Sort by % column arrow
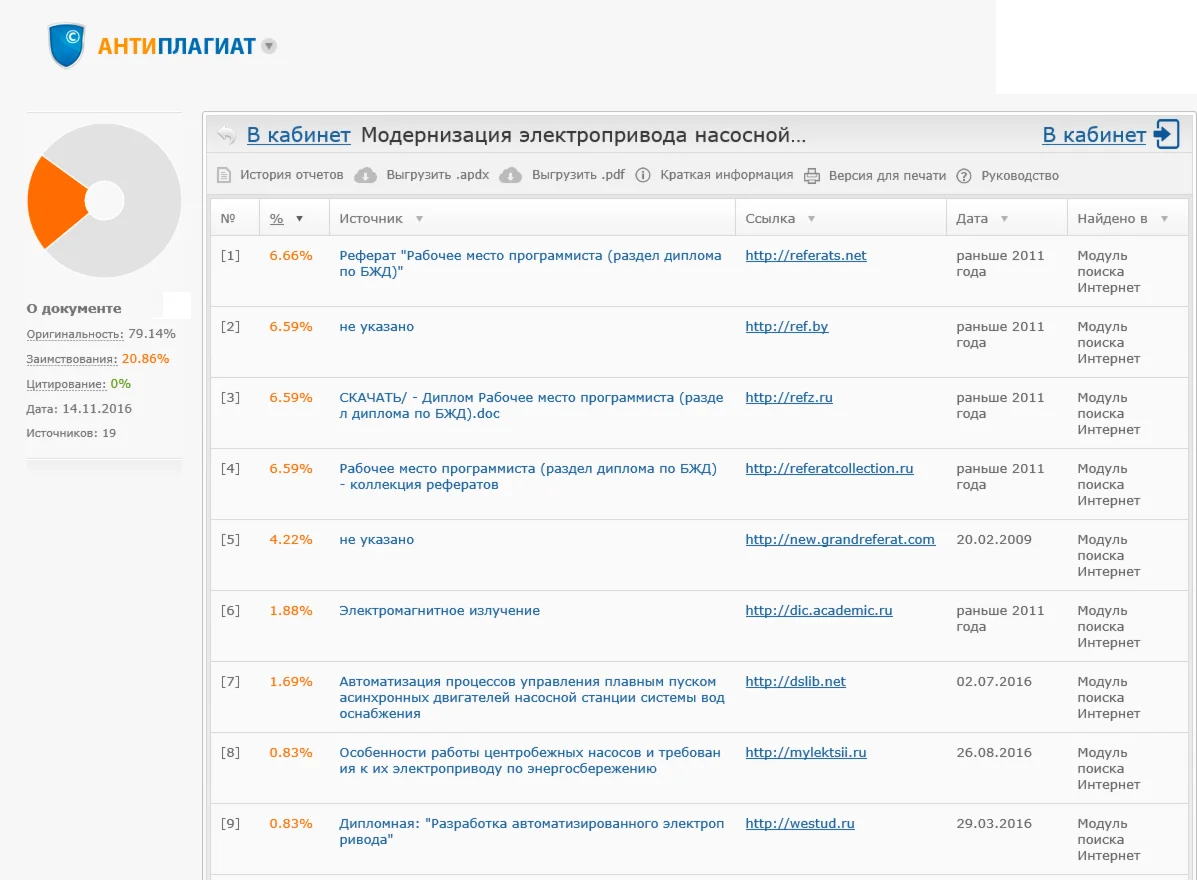Image resolution: width=1197 pixels, height=880 pixels. coord(300,219)
